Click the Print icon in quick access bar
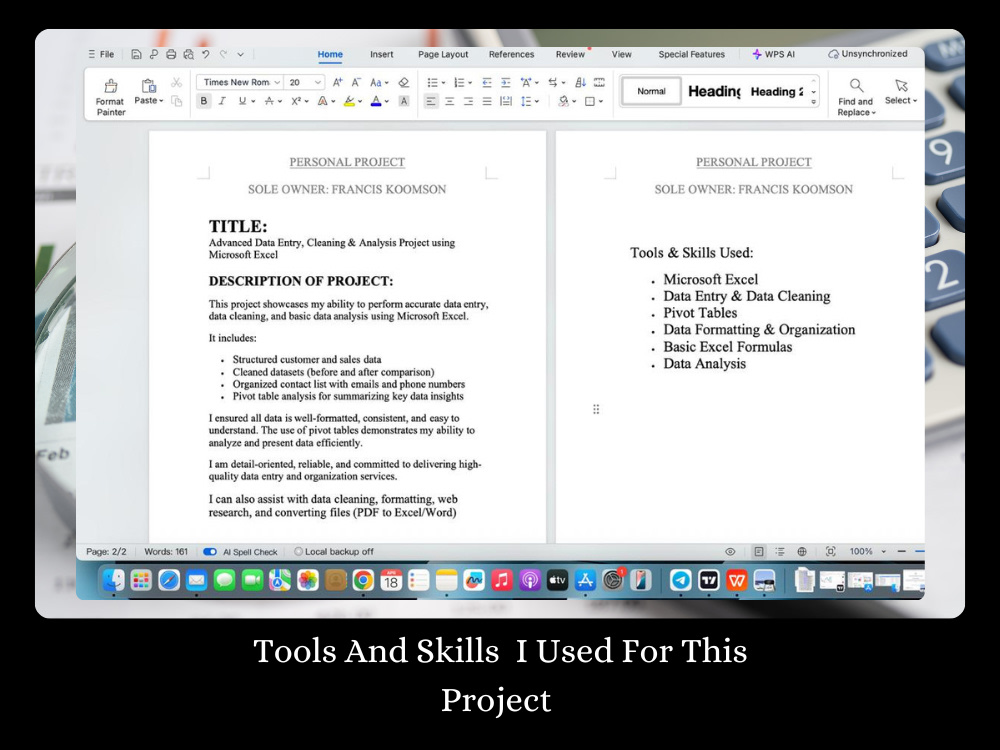The image size is (1000, 750). click(171, 54)
